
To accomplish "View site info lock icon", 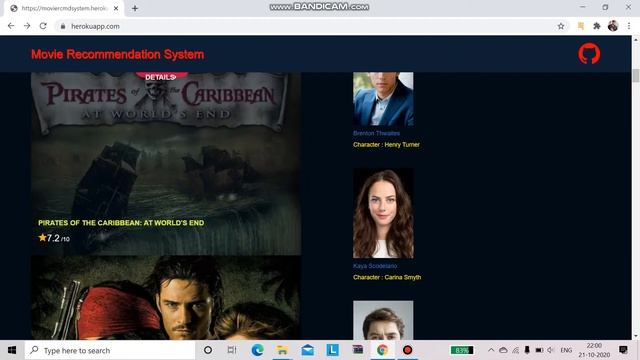I will (x=62, y=26).
